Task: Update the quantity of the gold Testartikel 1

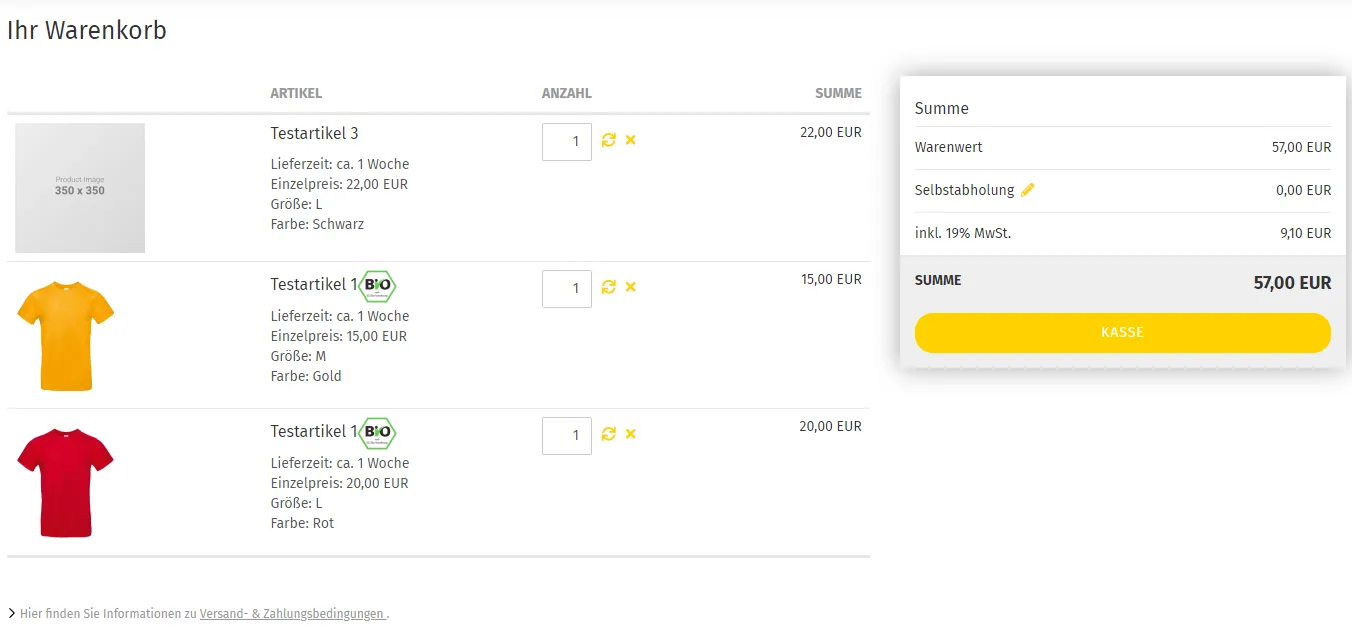Action: coord(608,287)
